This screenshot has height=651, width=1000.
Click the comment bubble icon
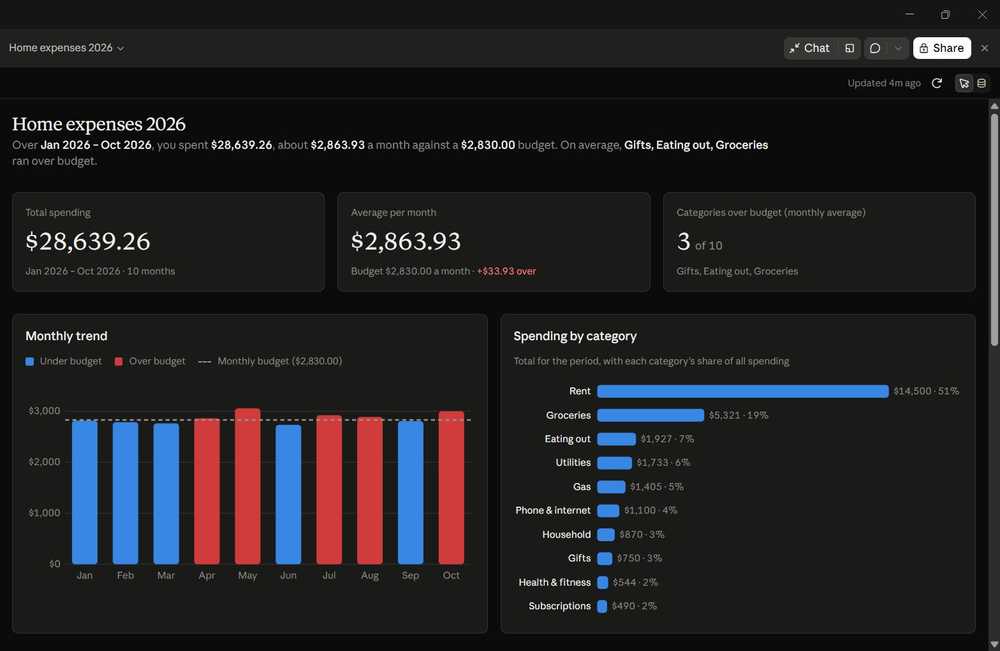coord(875,48)
